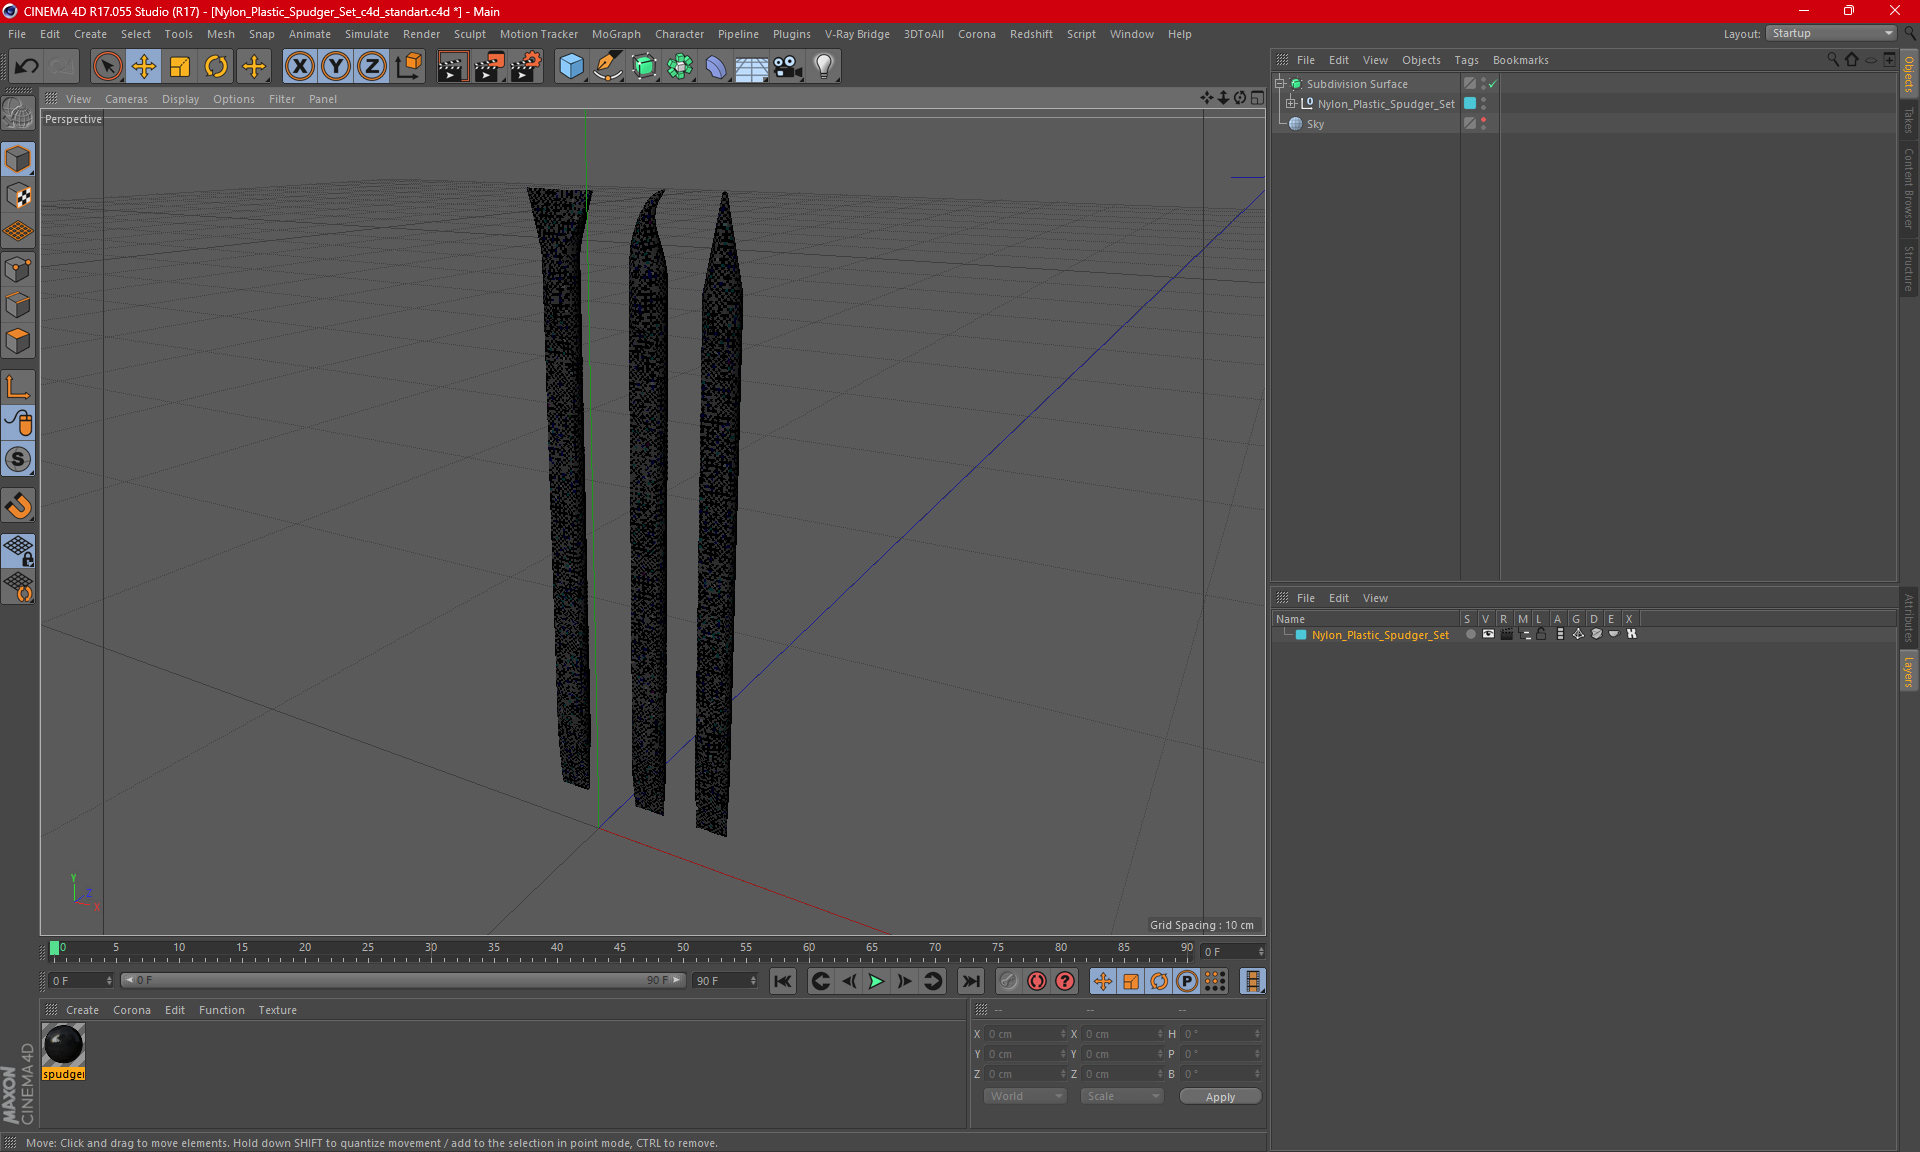
Task: Select the Rotate tool
Action: tap(216, 66)
